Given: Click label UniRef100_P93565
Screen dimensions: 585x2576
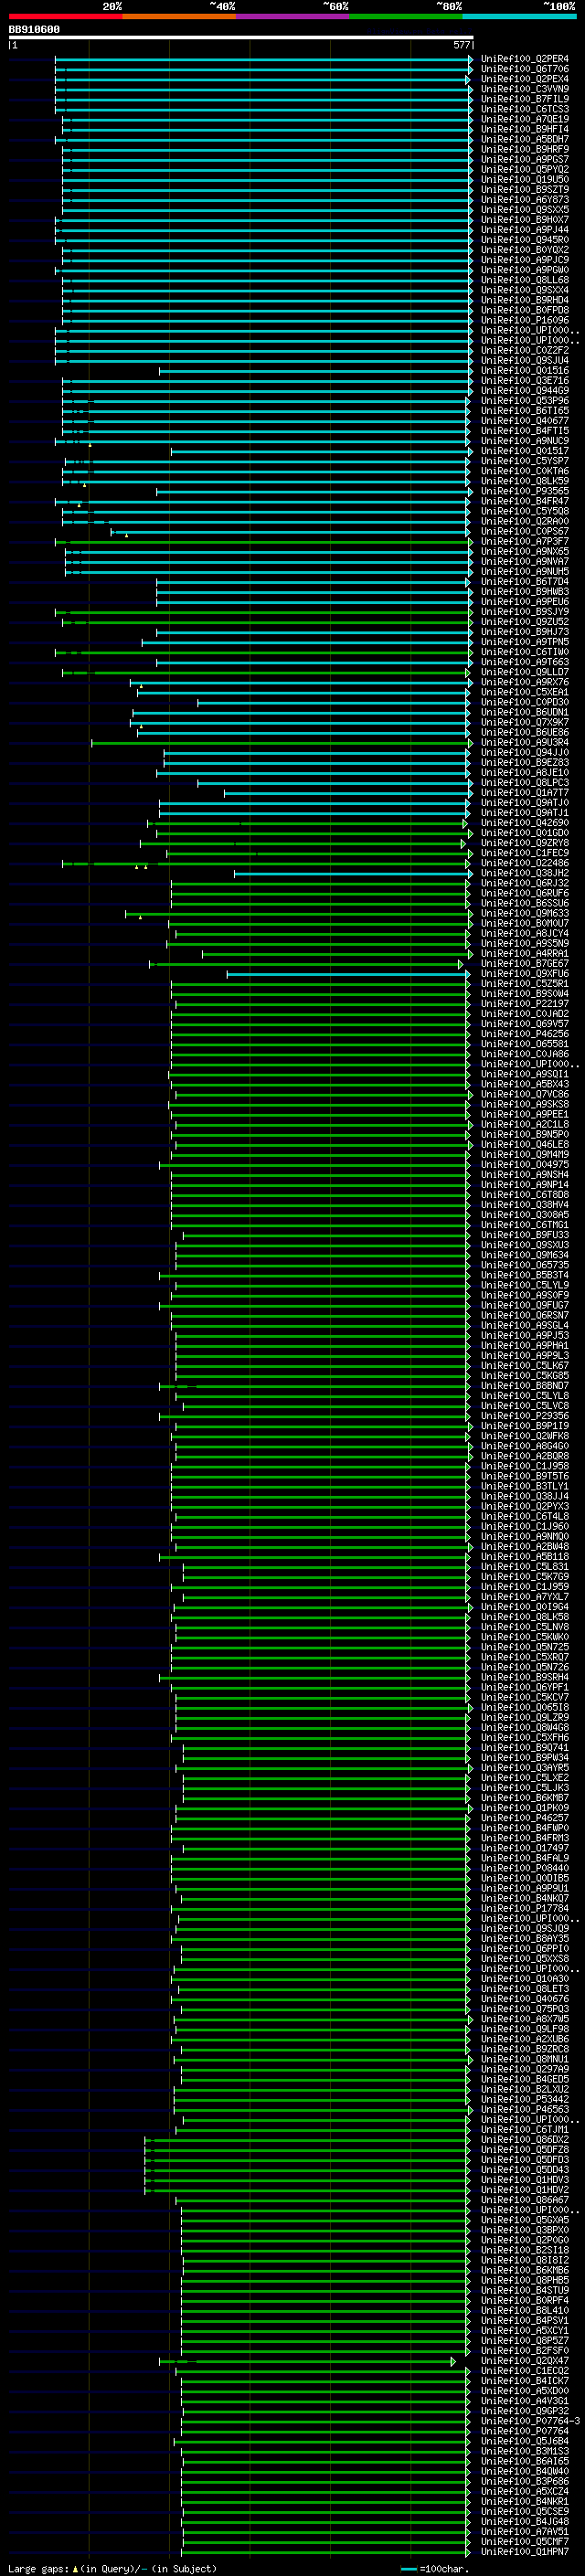Looking at the screenshot, I should coord(524,492).
